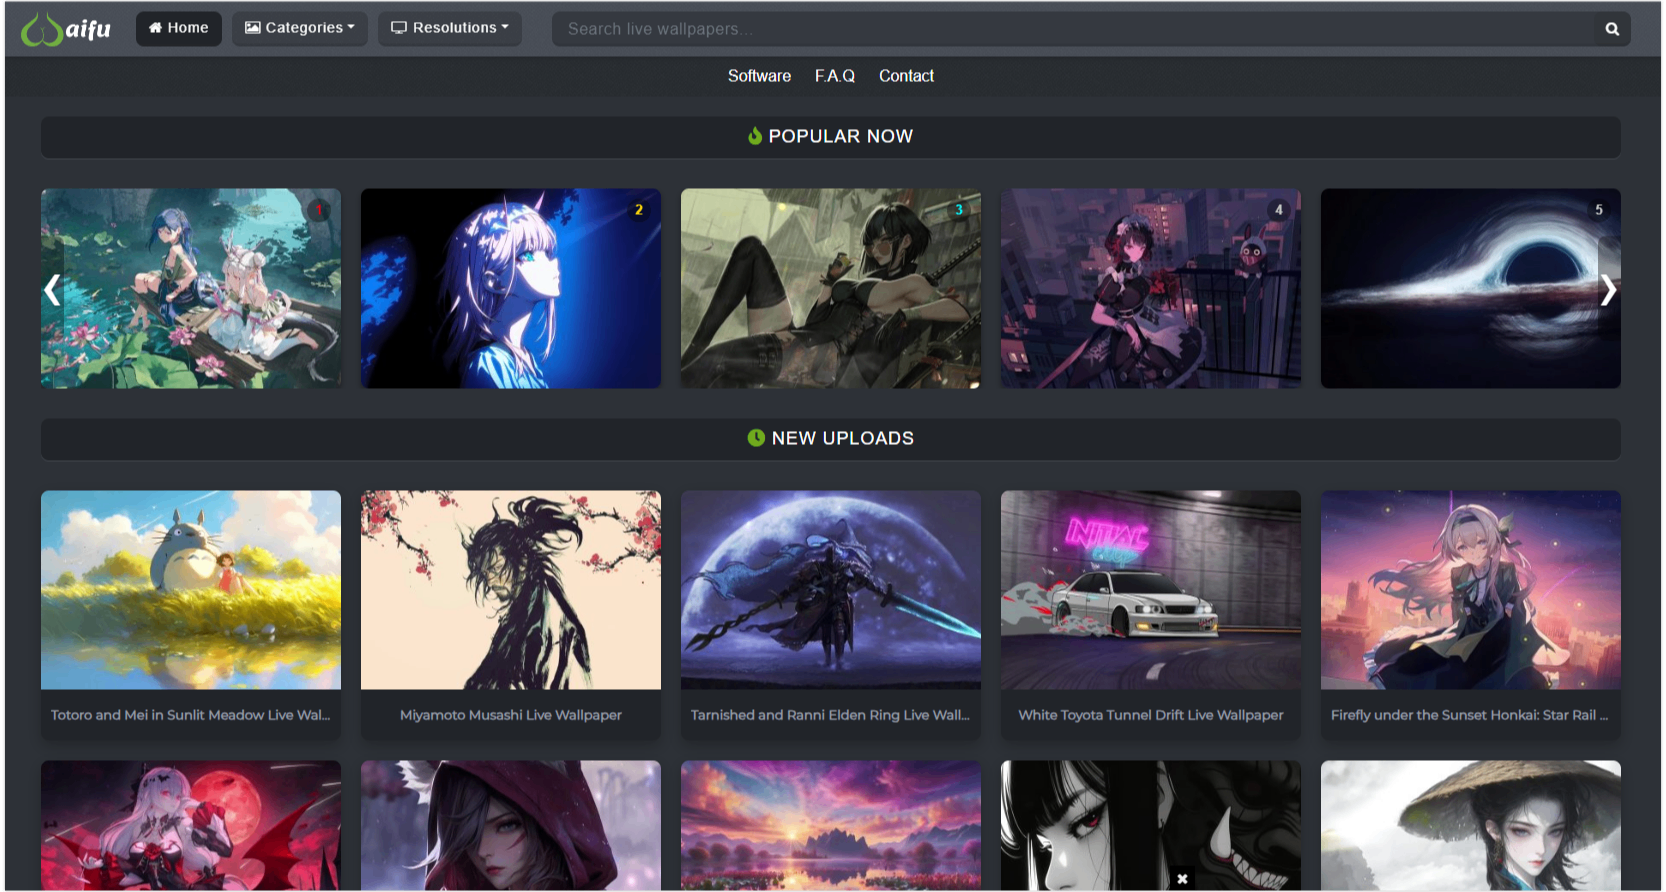The image size is (1666, 892).
Task: Click the flame icon beside Popular Now
Action: point(755,136)
